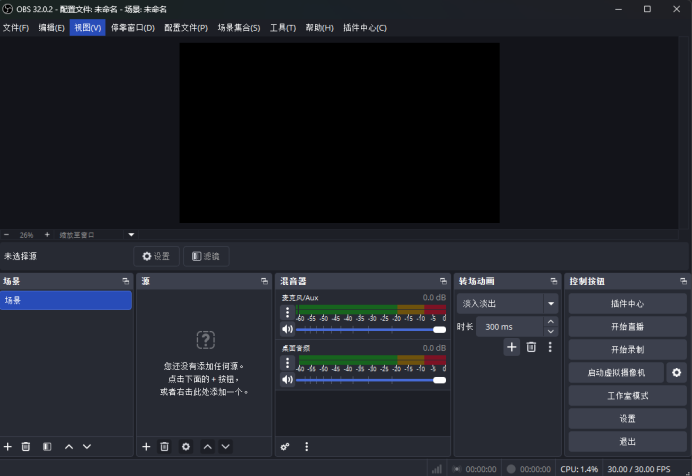Add a source with the Sources plus icon
Viewport: 692px width, 476px height.
(x=146, y=446)
